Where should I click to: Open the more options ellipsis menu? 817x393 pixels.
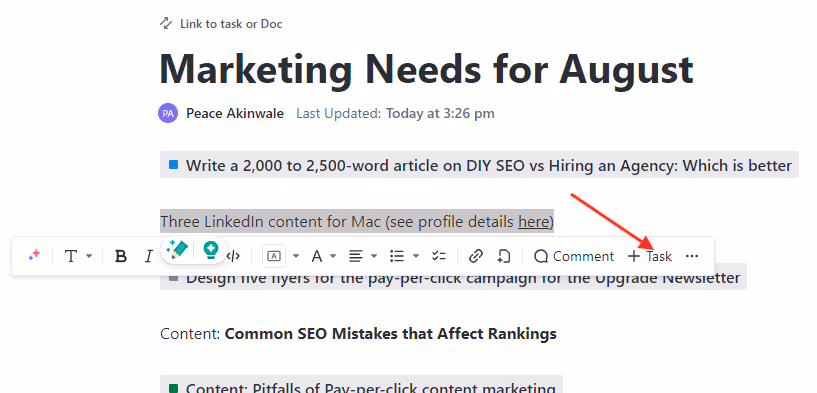tap(692, 256)
